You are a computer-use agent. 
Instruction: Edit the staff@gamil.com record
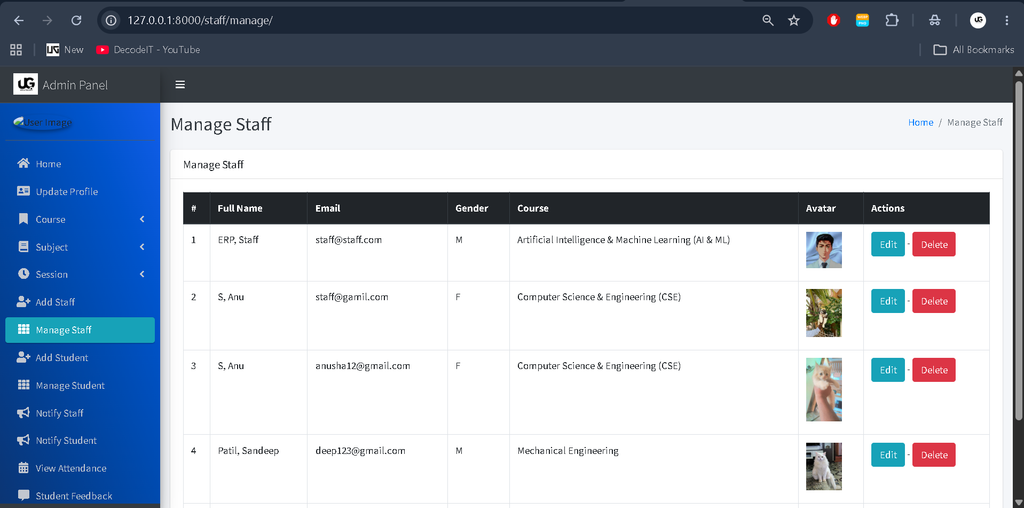pyautogui.click(x=888, y=301)
